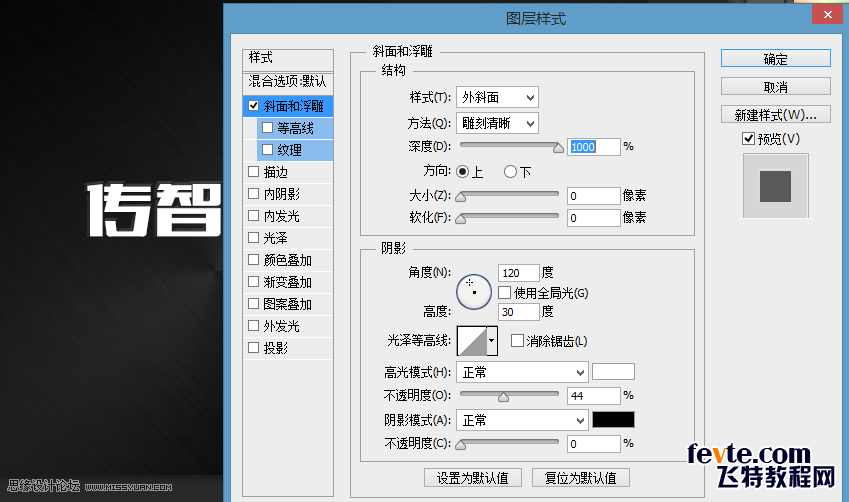Click the 深度 value field showing 1000
Screen dimensions: 849x502
click(593, 147)
